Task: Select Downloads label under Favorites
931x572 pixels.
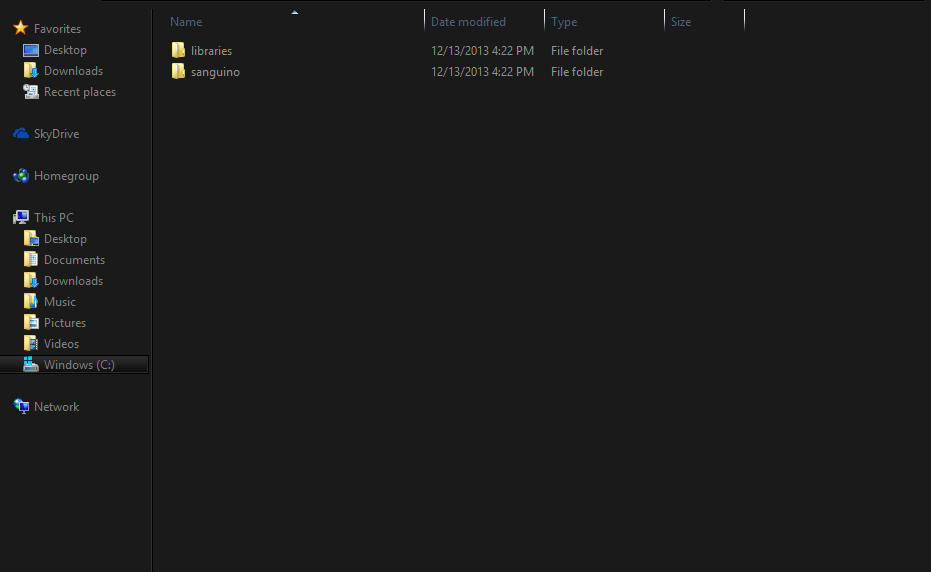Action: [74, 71]
